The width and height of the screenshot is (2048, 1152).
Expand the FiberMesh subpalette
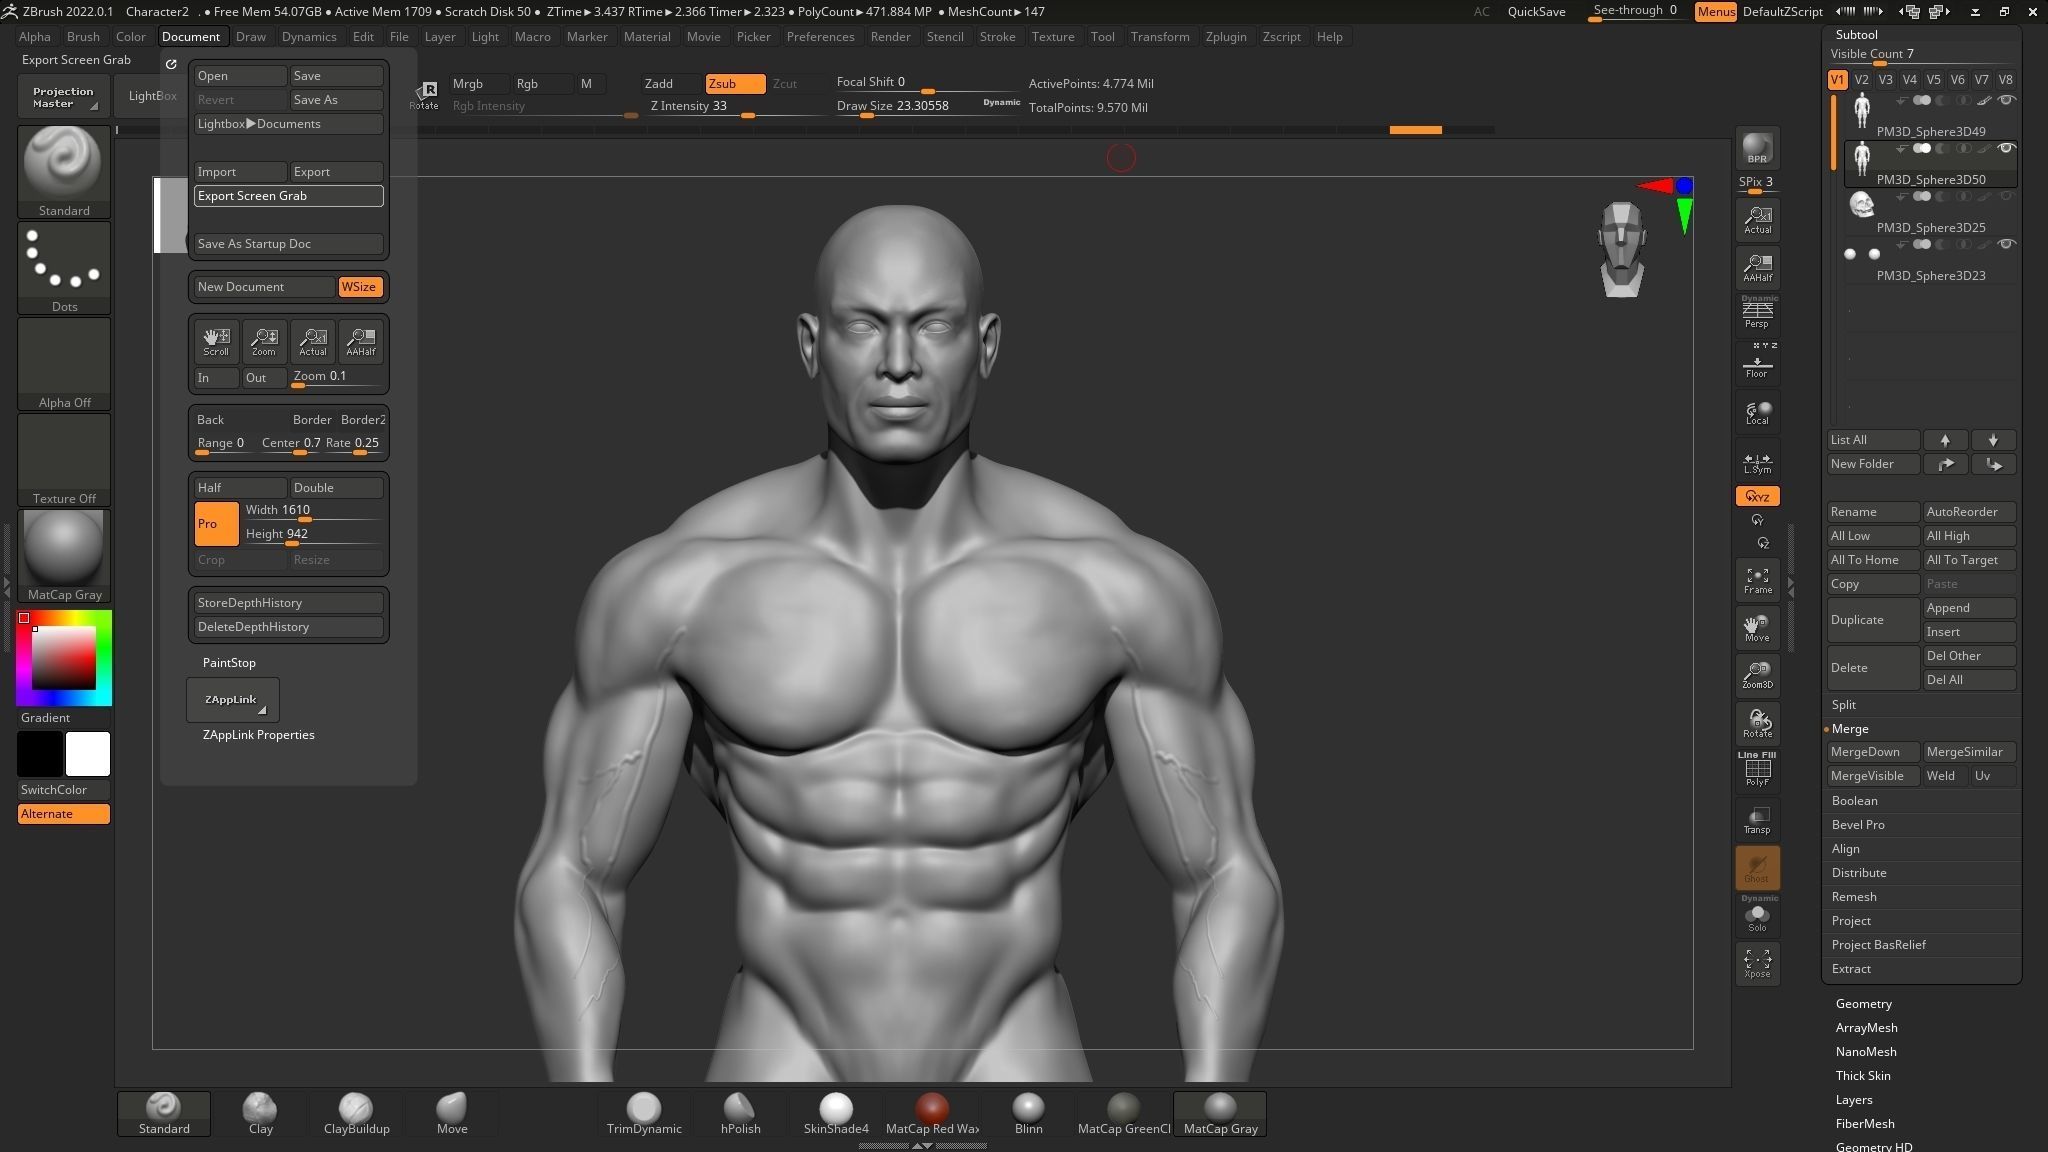pos(1864,1124)
